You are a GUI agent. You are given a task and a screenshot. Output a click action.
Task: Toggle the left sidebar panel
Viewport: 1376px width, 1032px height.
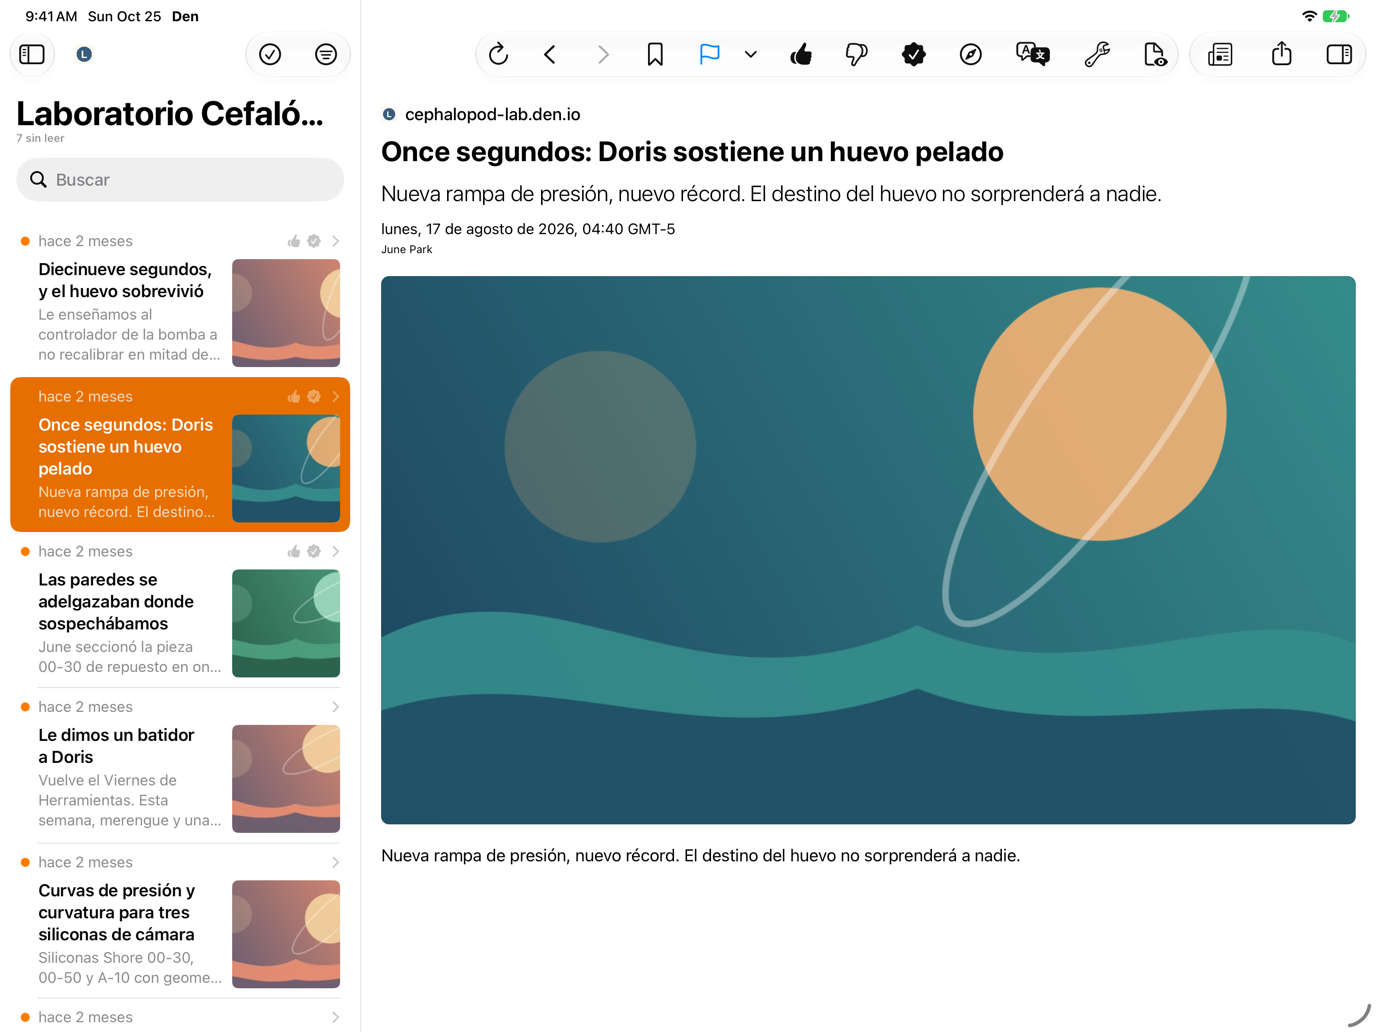pos(32,54)
